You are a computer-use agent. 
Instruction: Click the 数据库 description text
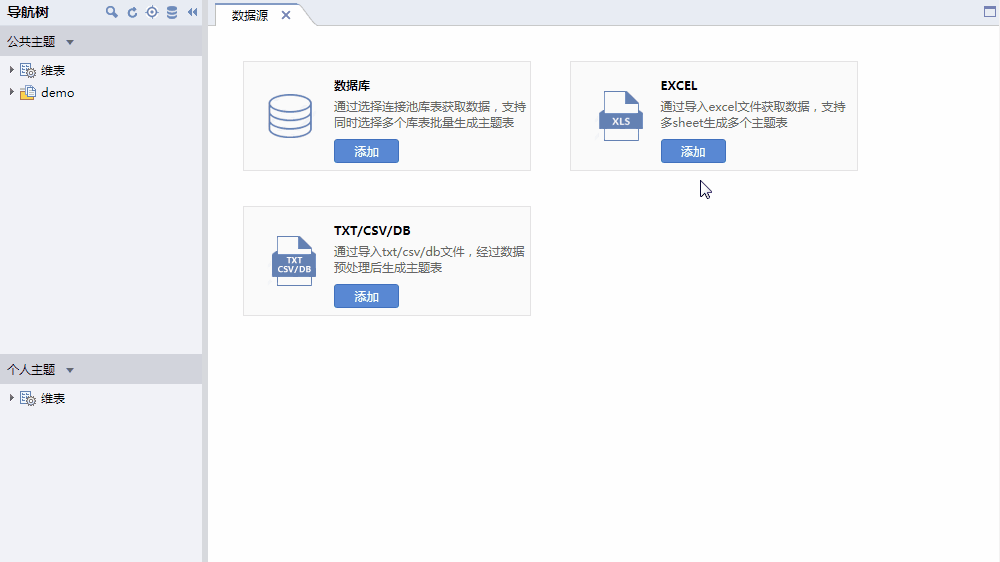pyautogui.click(x=430, y=115)
